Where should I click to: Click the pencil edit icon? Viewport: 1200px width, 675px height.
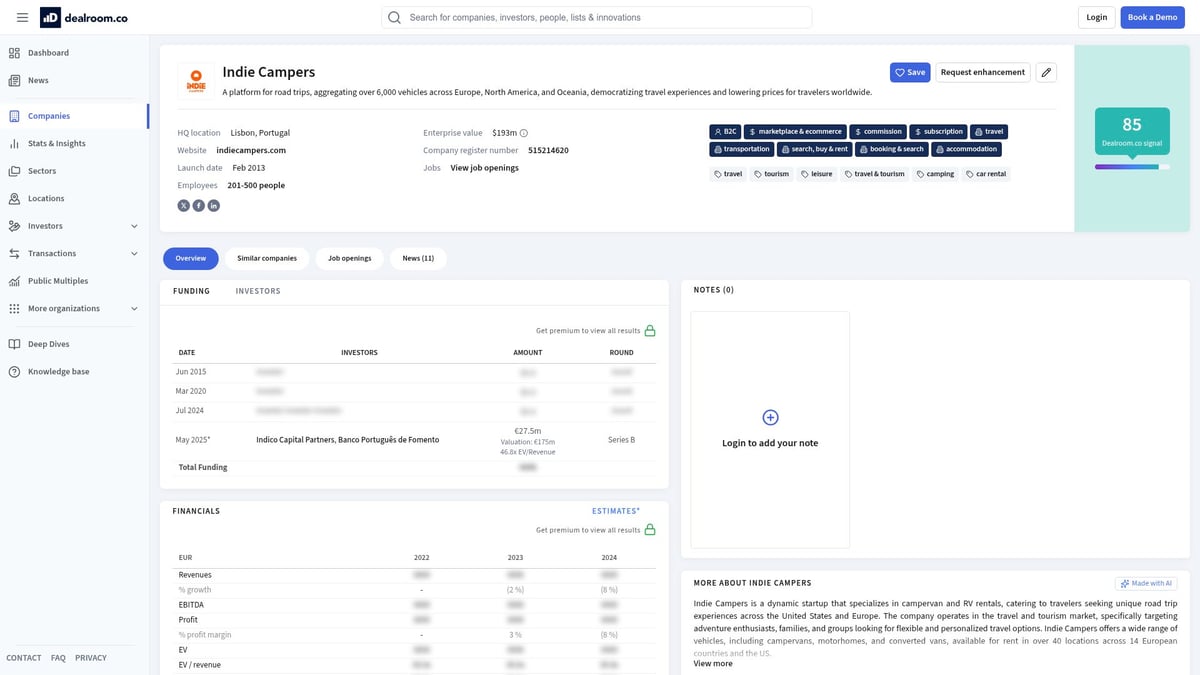point(1045,72)
